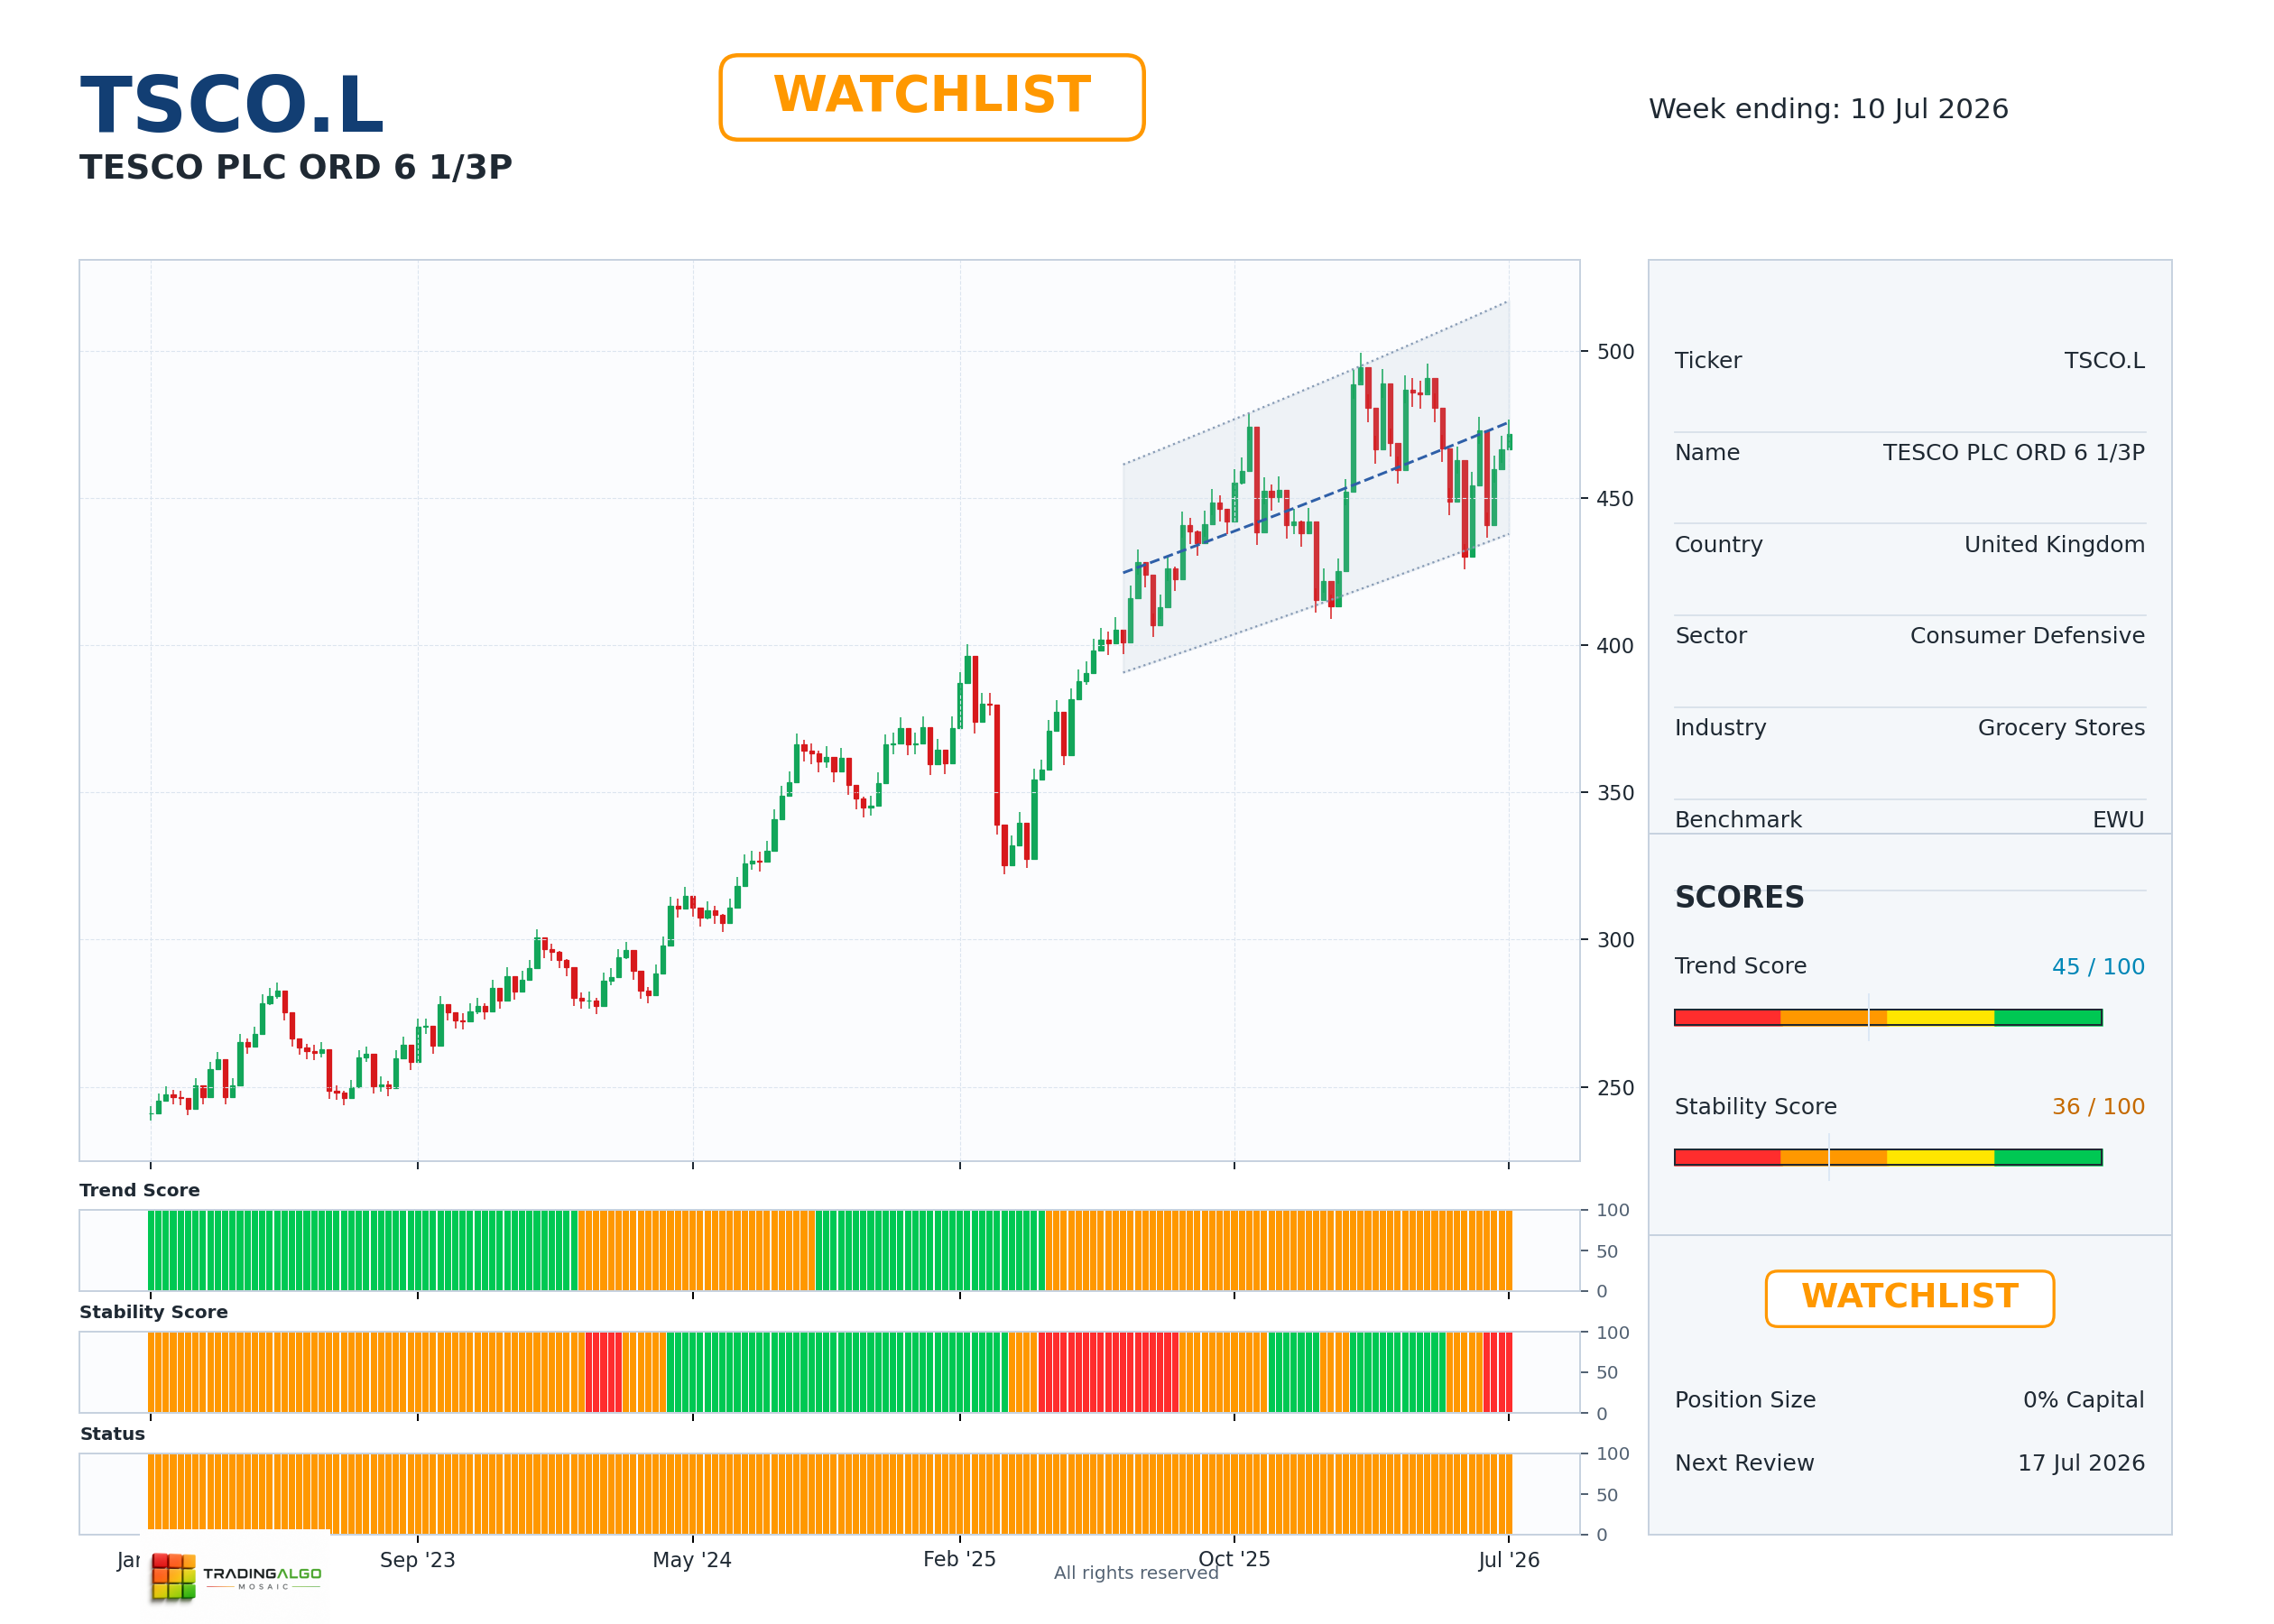
Task: Click the Feb '25 date axis label
Action: (x=959, y=1559)
